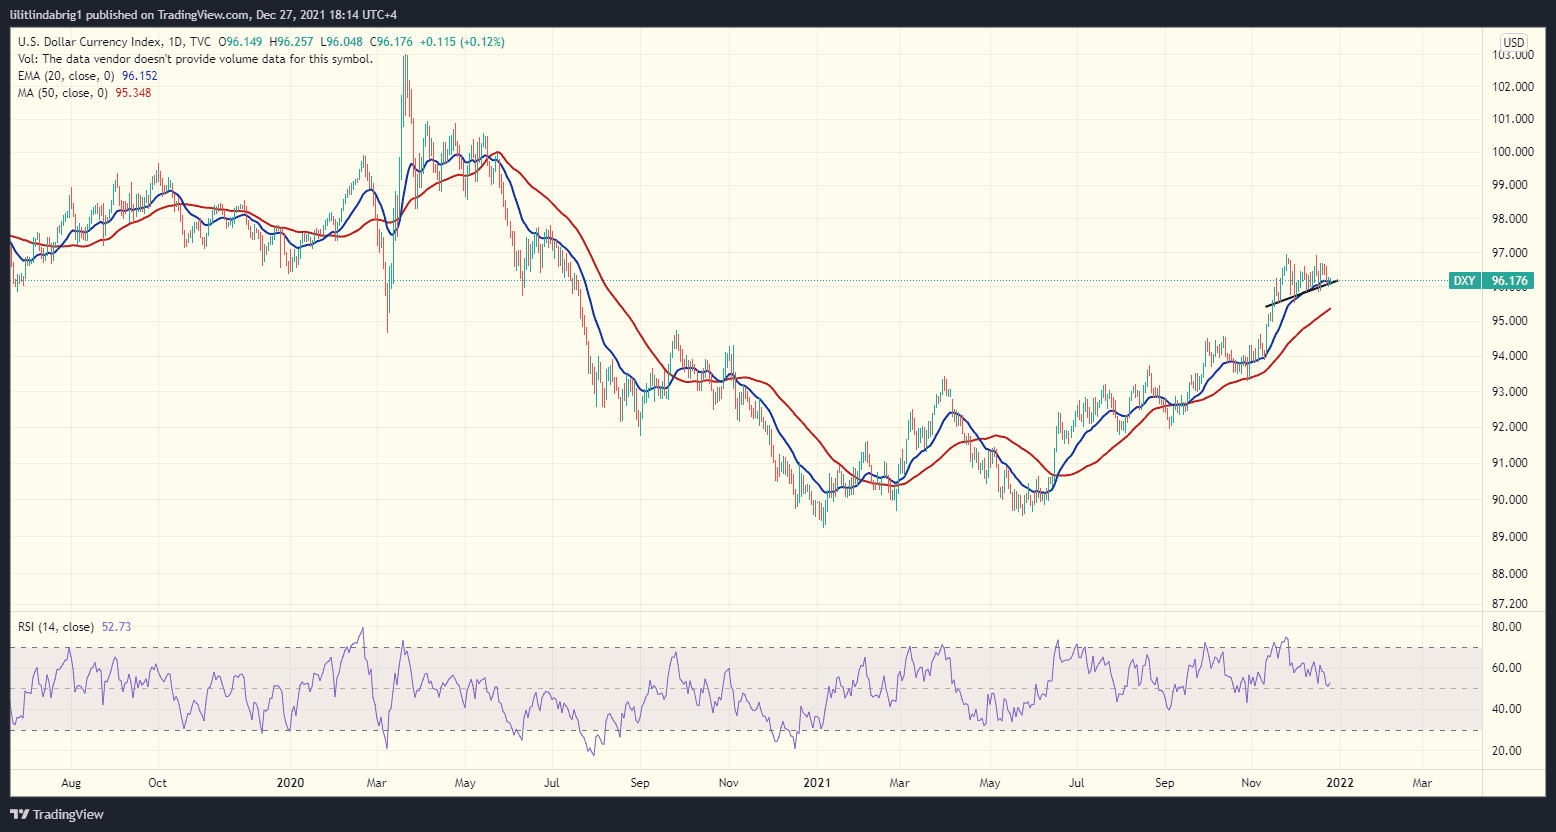The width and height of the screenshot is (1556, 832).
Task: Select the DXY price label on the scale
Action: (1465, 281)
